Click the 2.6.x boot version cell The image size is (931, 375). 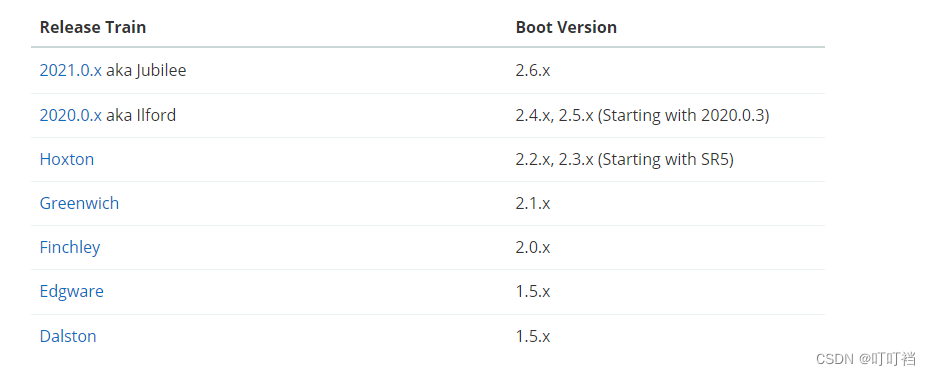pyautogui.click(x=533, y=71)
